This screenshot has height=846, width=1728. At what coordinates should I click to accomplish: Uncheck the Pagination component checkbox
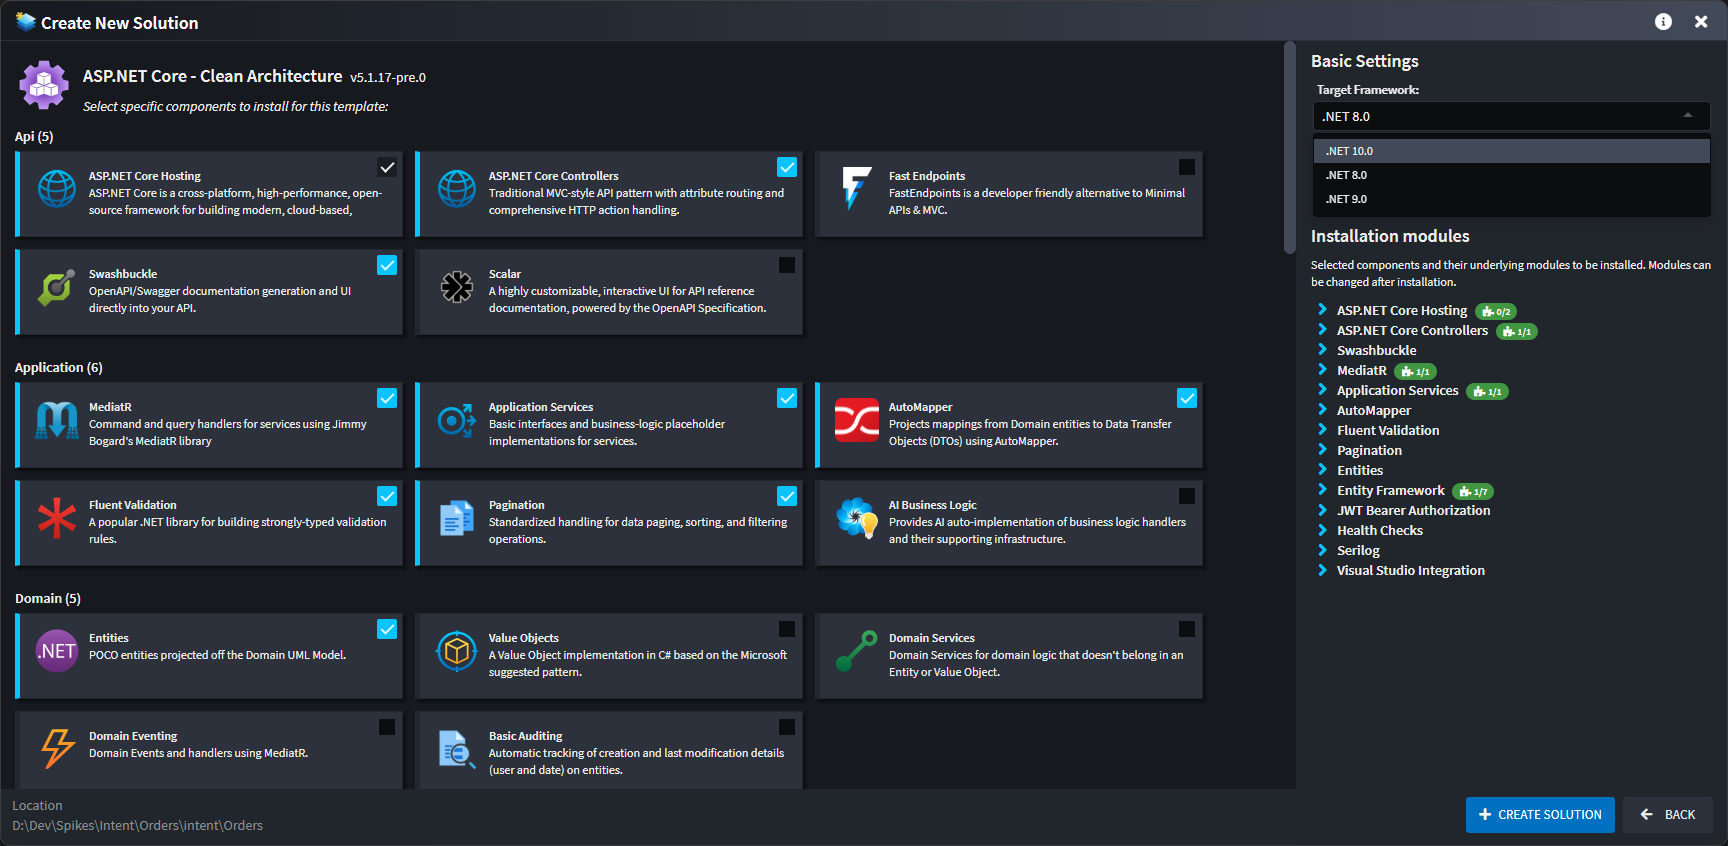click(x=787, y=496)
